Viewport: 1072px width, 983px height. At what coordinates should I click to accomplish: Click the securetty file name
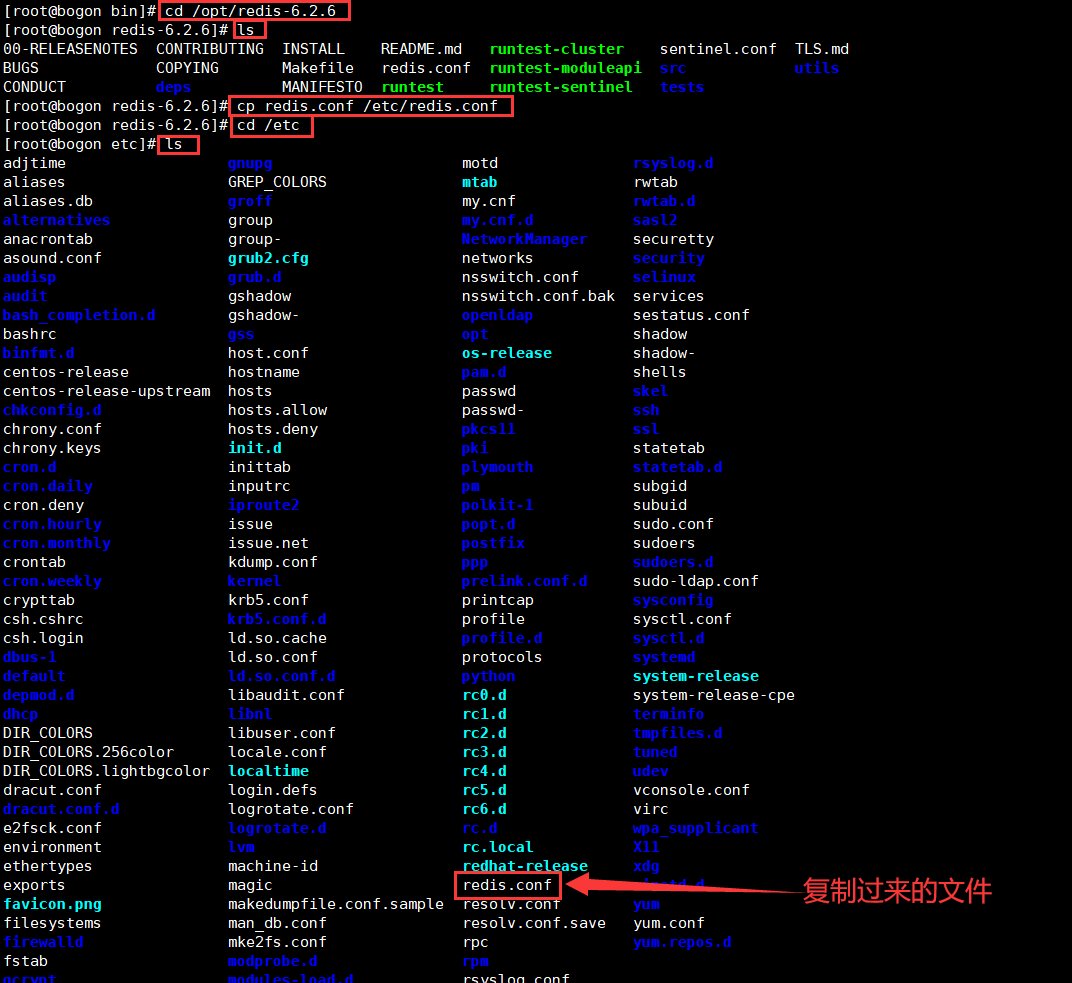673,239
